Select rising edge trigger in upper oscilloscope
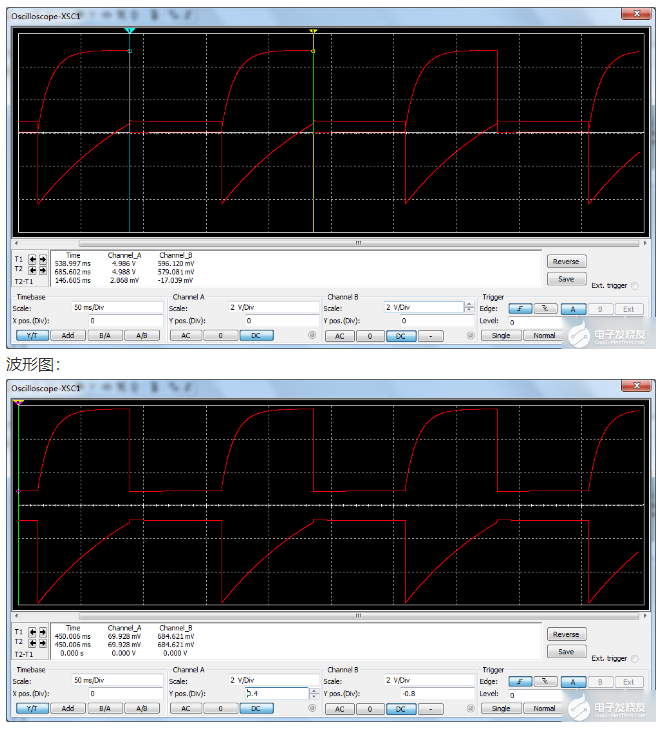The image size is (663, 729). (x=520, y=308)
